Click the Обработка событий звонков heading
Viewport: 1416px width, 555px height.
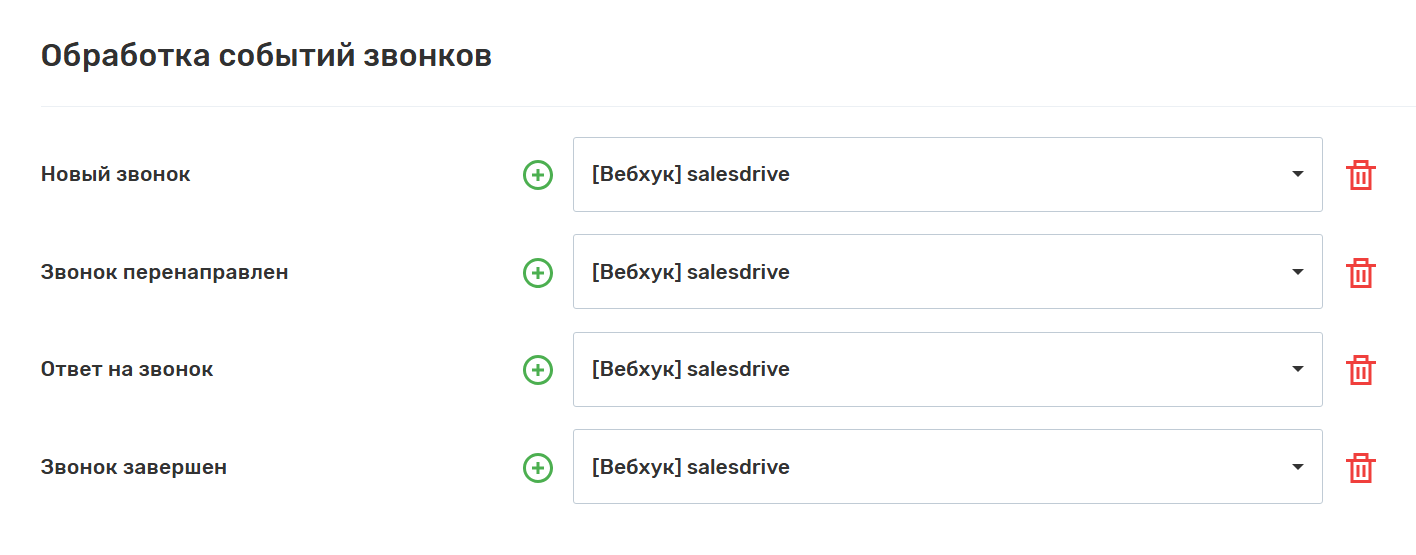tap(266, 56)
